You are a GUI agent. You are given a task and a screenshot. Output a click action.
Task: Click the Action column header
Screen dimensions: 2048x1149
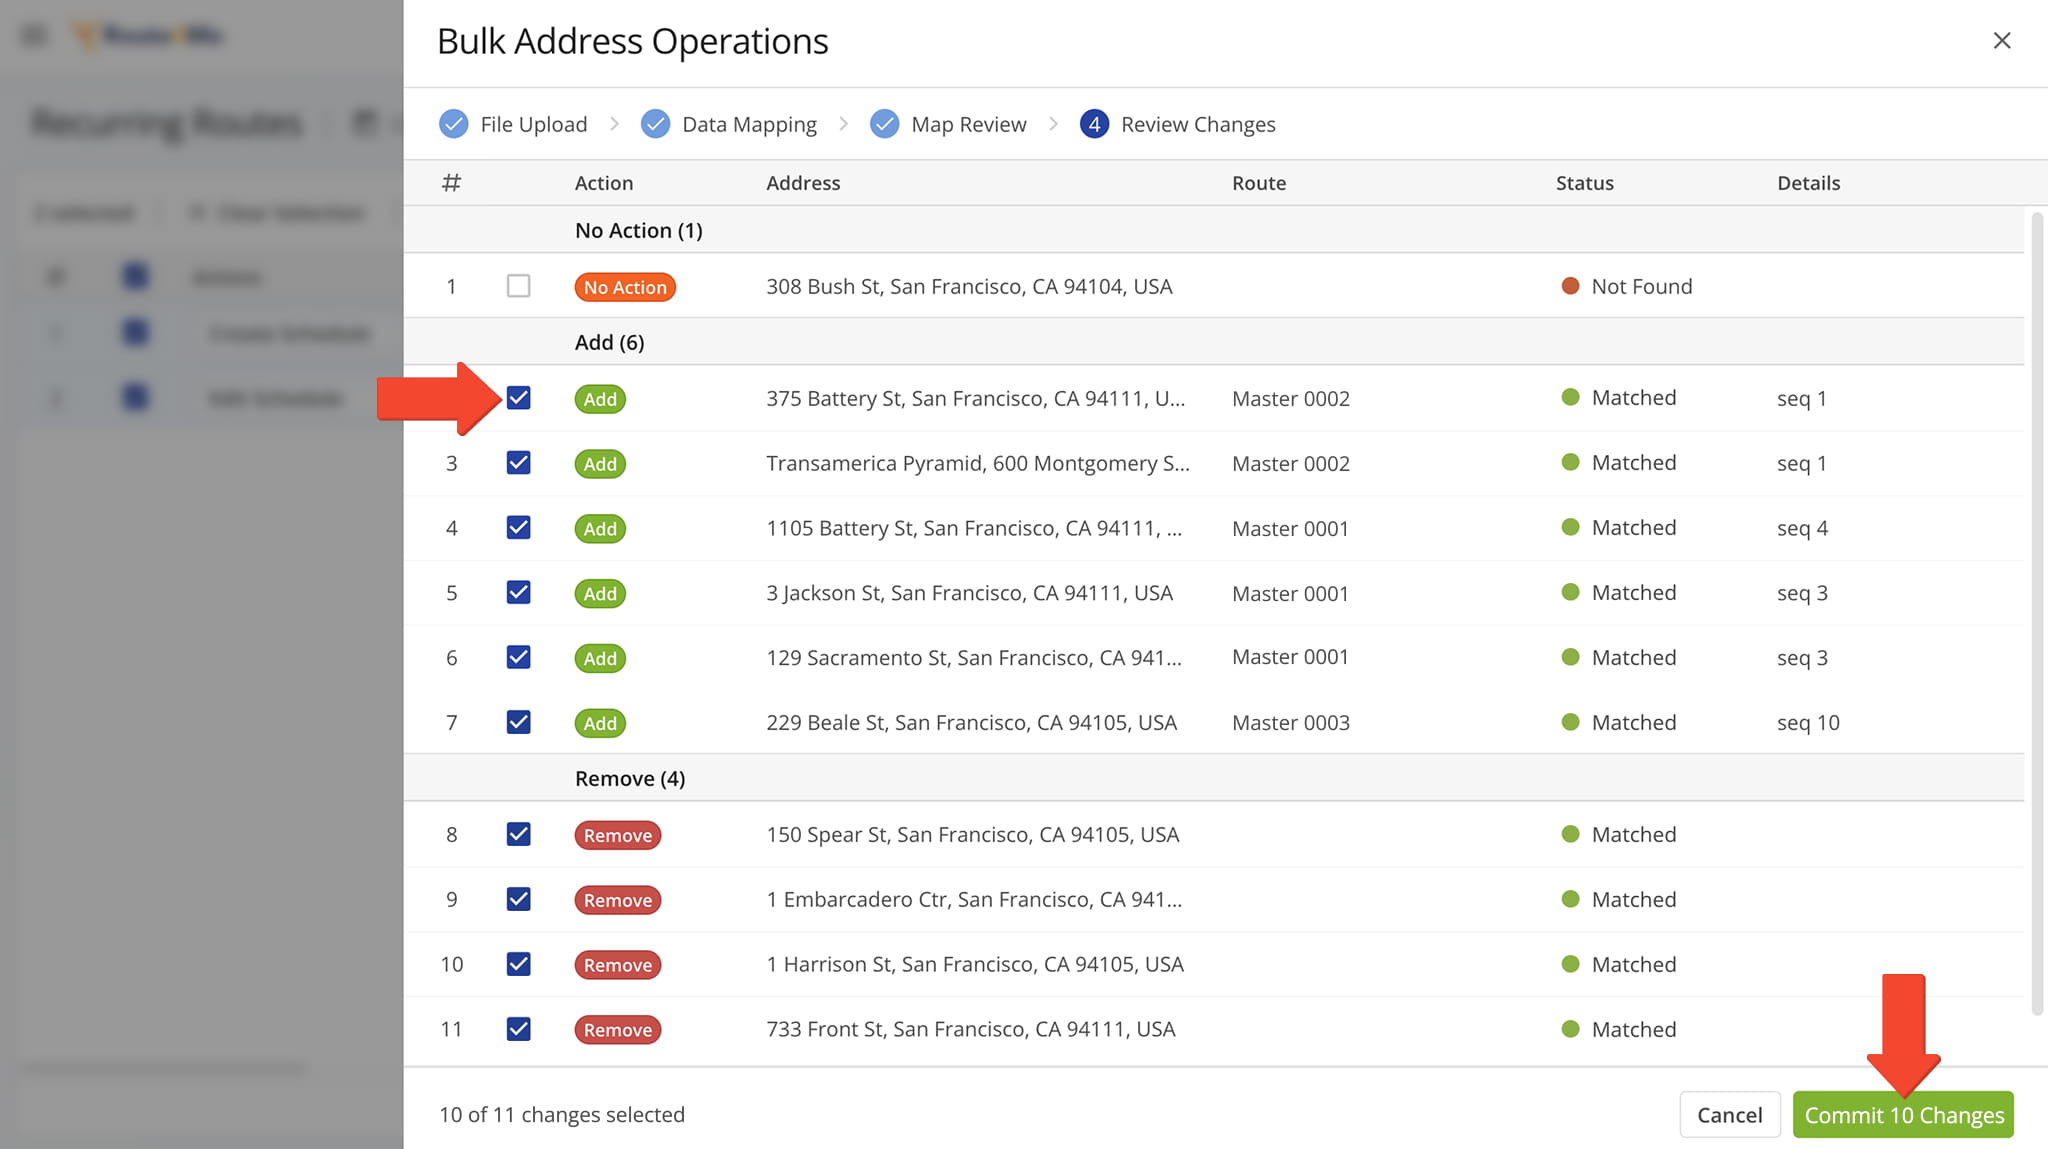tap(603, 183)
